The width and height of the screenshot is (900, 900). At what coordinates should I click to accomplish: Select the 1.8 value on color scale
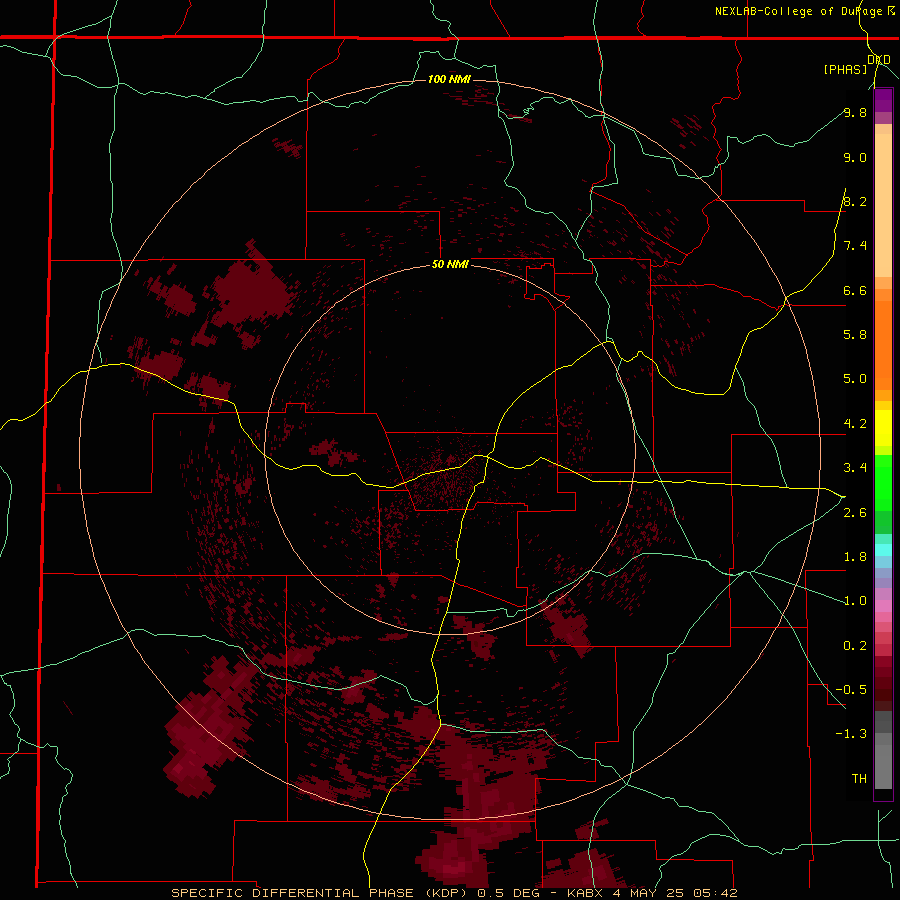point(855,557)
